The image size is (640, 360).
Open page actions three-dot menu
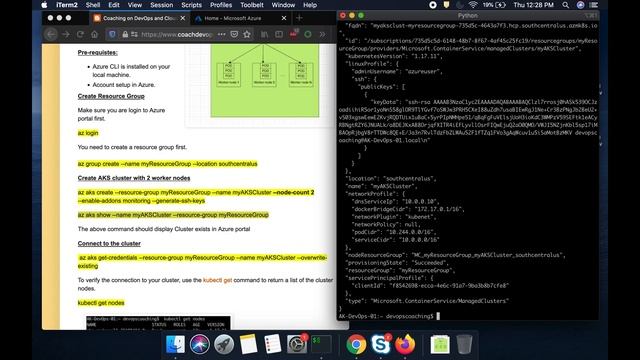(221, 34)
